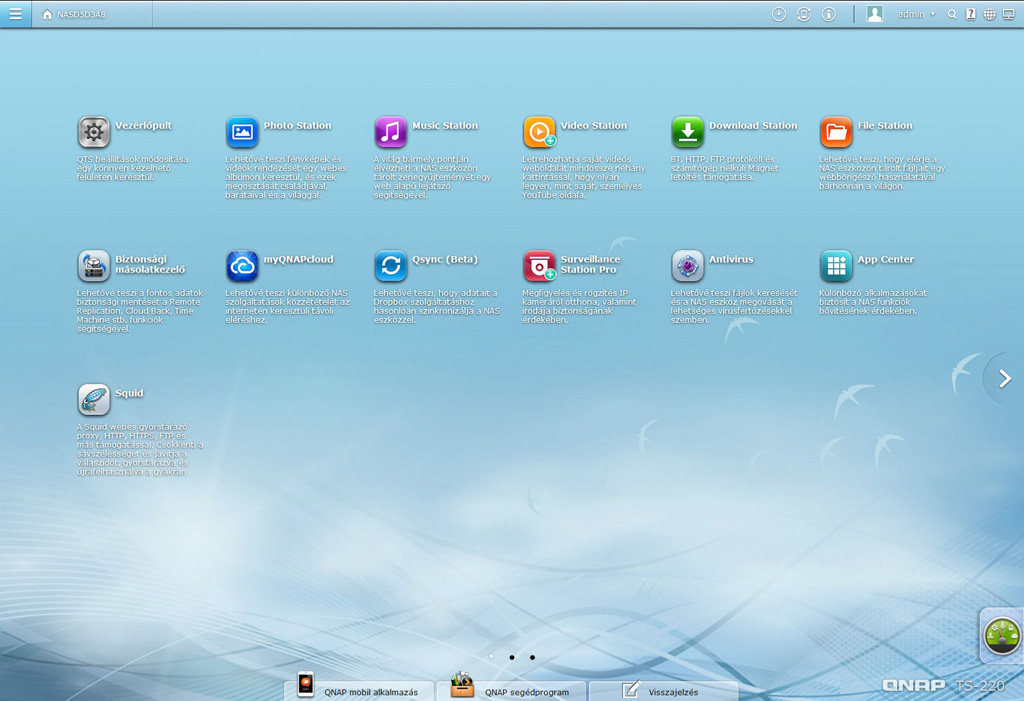Open the Vezérlőpult control panel icon
This screenshot has height=701, width=1024.
[x=93, y=132]
